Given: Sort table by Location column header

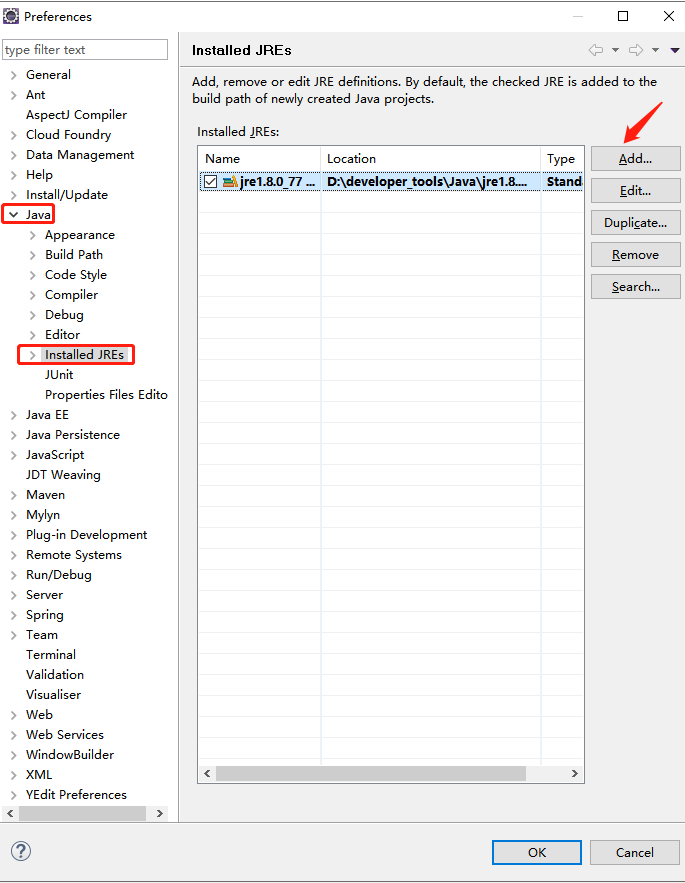Looking at the screenshot, I should (430, 159).
